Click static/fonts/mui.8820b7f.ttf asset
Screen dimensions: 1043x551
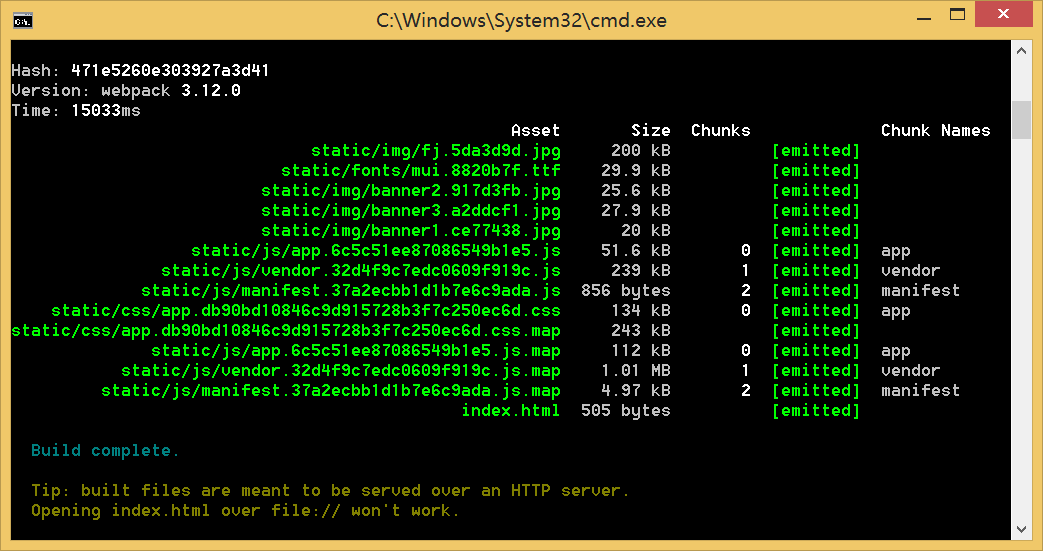click(x=420, y=170)
